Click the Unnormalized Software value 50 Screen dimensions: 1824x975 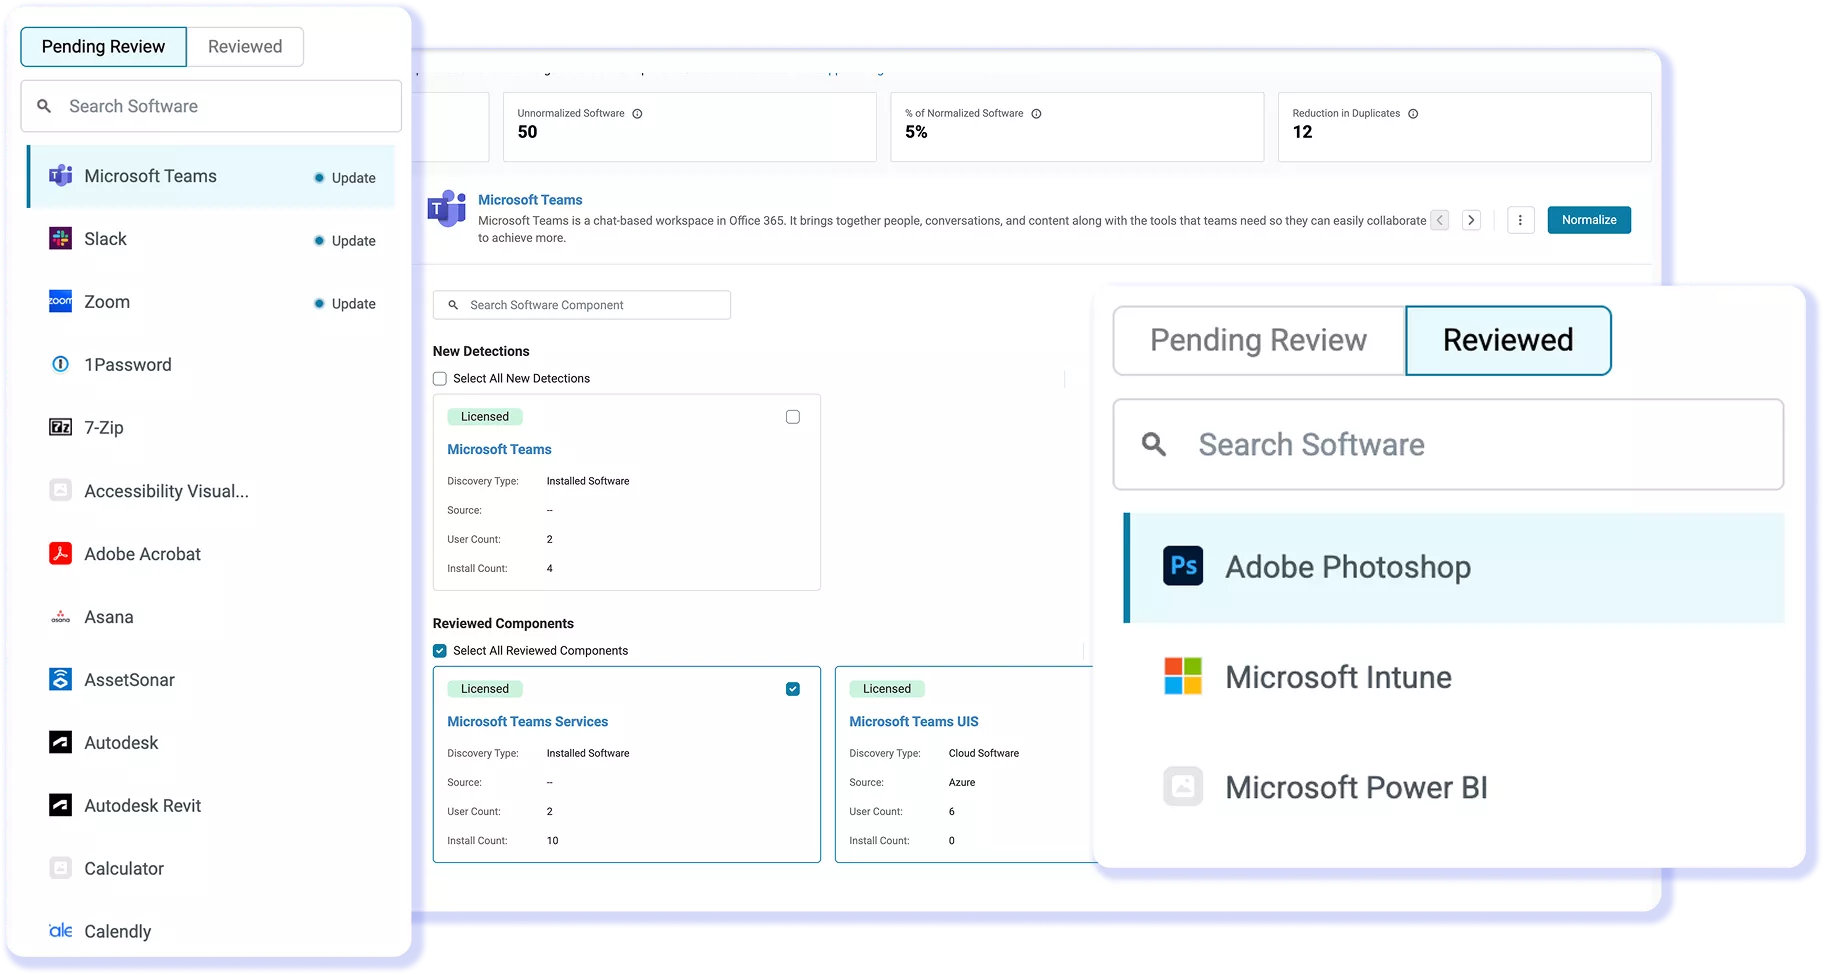(527, 132)
